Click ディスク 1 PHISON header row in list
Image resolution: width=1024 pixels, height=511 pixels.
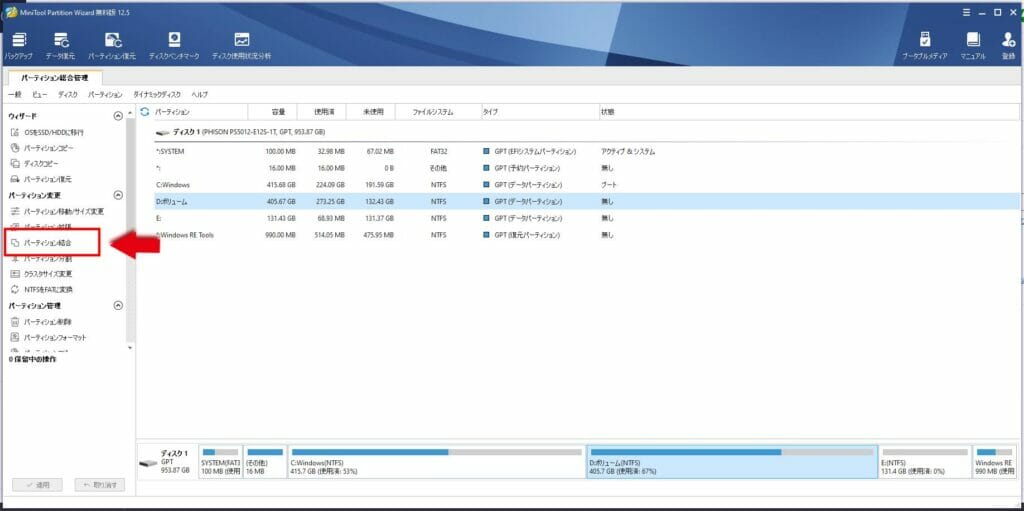pos(586,132)
